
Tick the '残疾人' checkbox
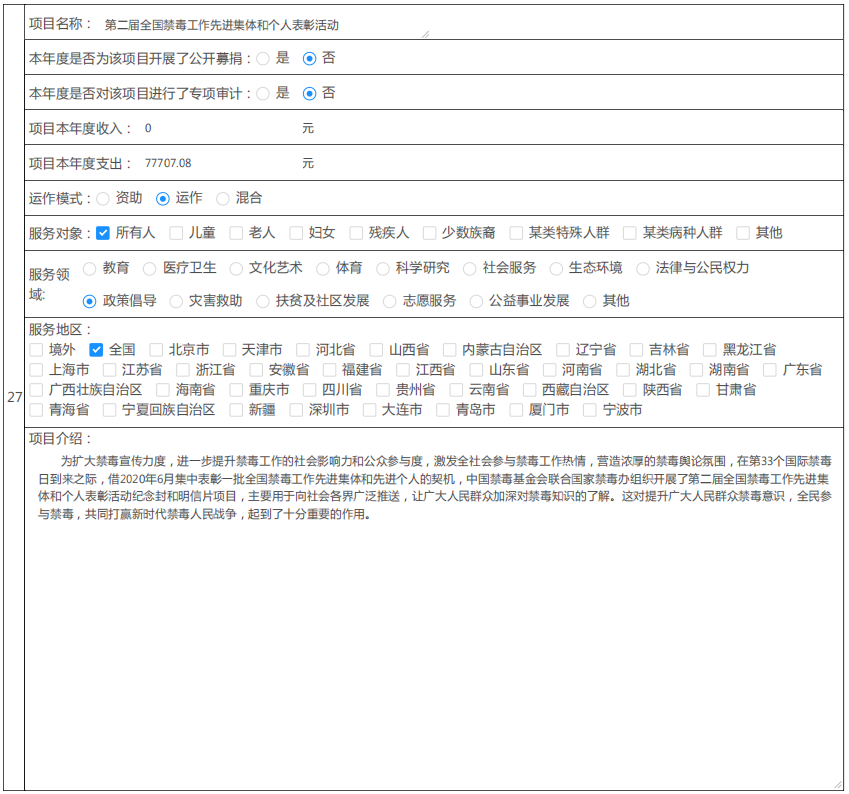[356, 233]
